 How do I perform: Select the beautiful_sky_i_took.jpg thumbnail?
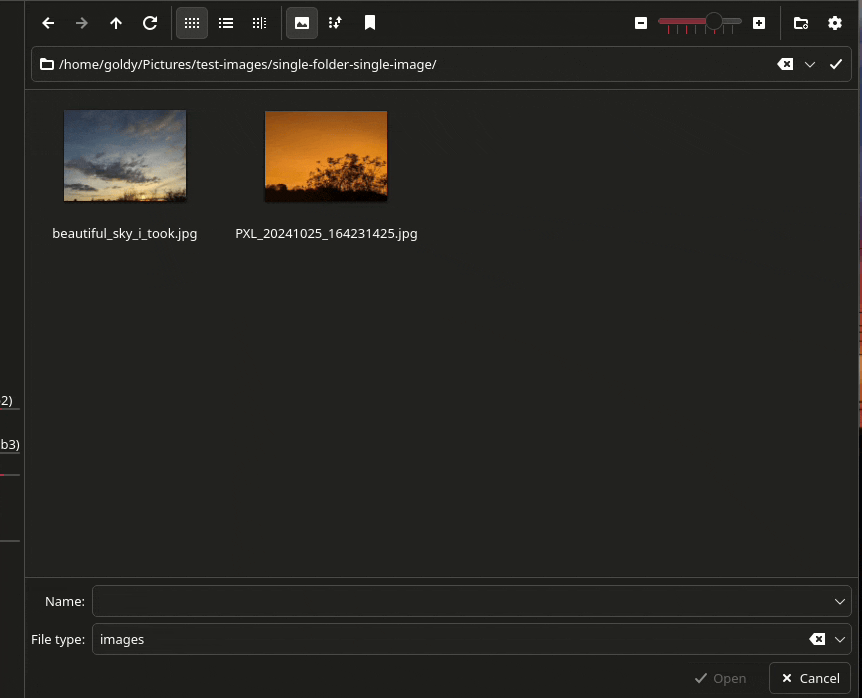pyautogui.click(x=124, y=155)
